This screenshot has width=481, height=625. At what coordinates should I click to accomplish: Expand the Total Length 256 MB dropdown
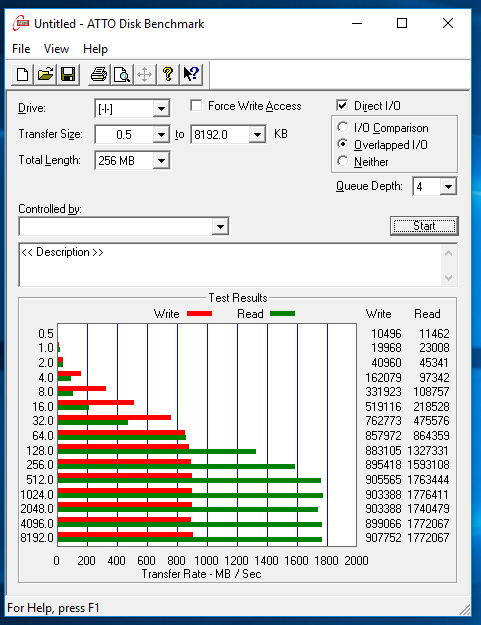point(161,161)
